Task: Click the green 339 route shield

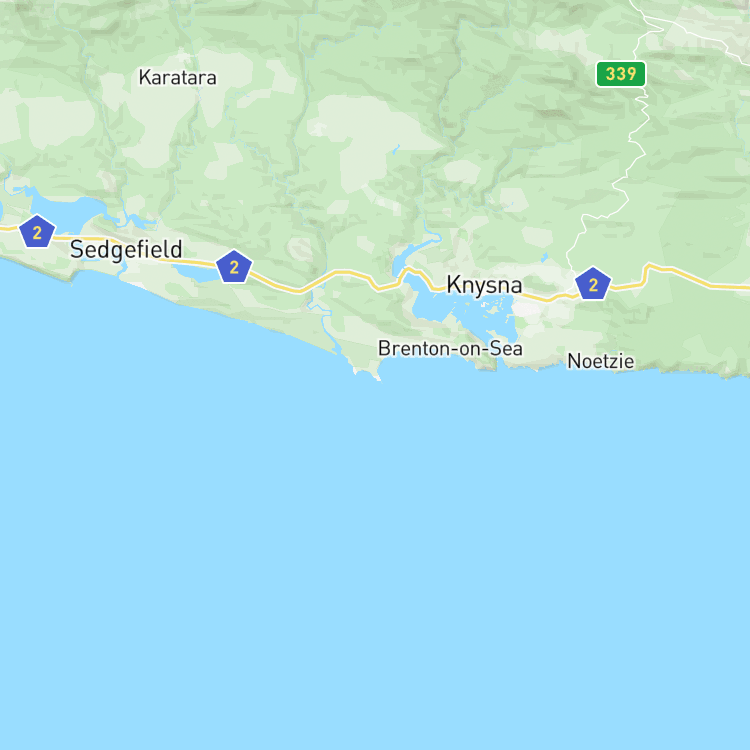Action: click(620, 74)
